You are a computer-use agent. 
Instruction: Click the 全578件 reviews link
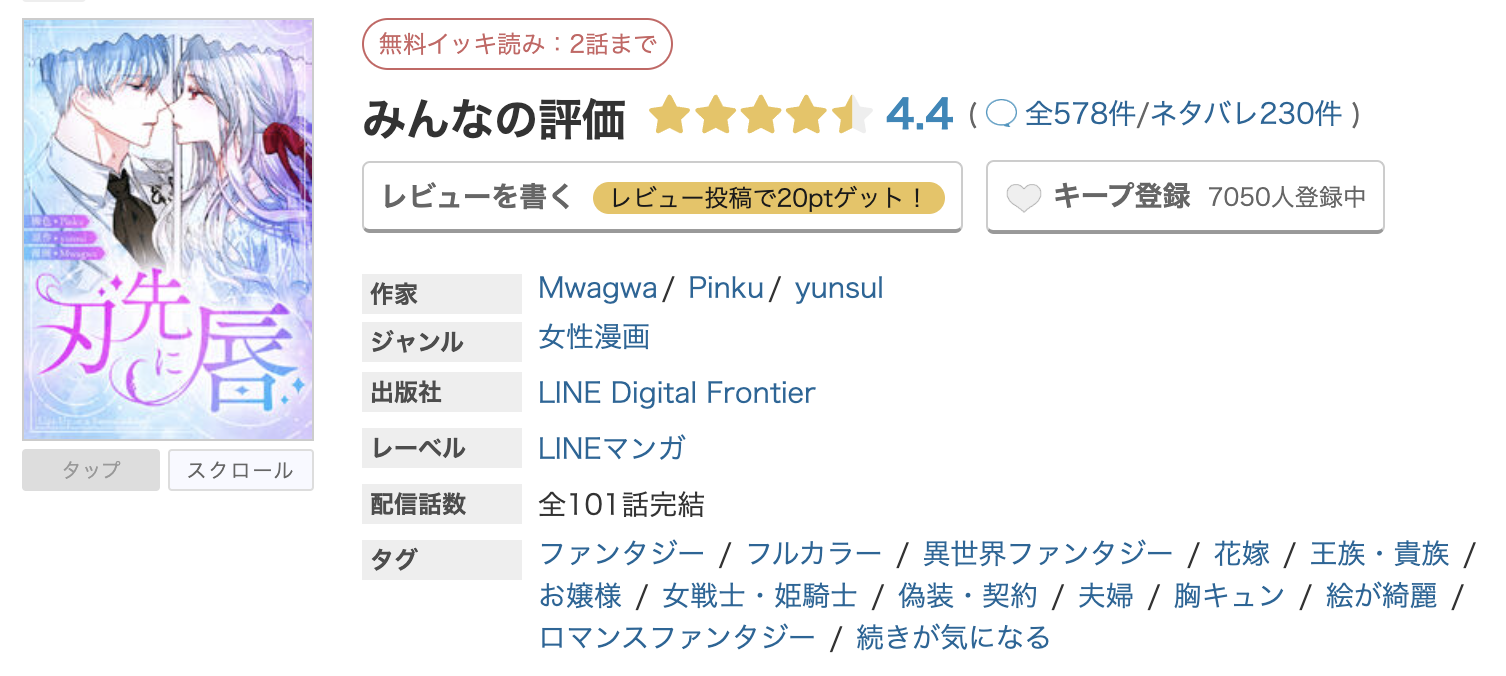coord(1080,115)
